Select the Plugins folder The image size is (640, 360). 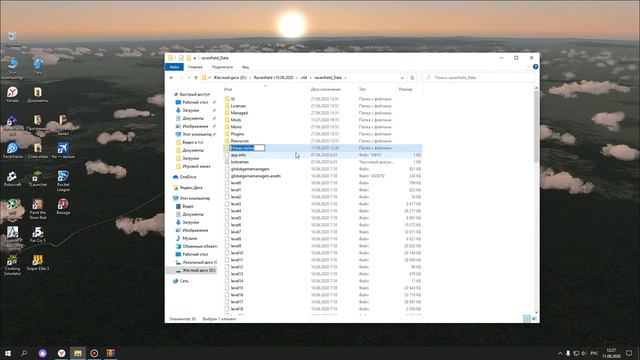(237, 134)
